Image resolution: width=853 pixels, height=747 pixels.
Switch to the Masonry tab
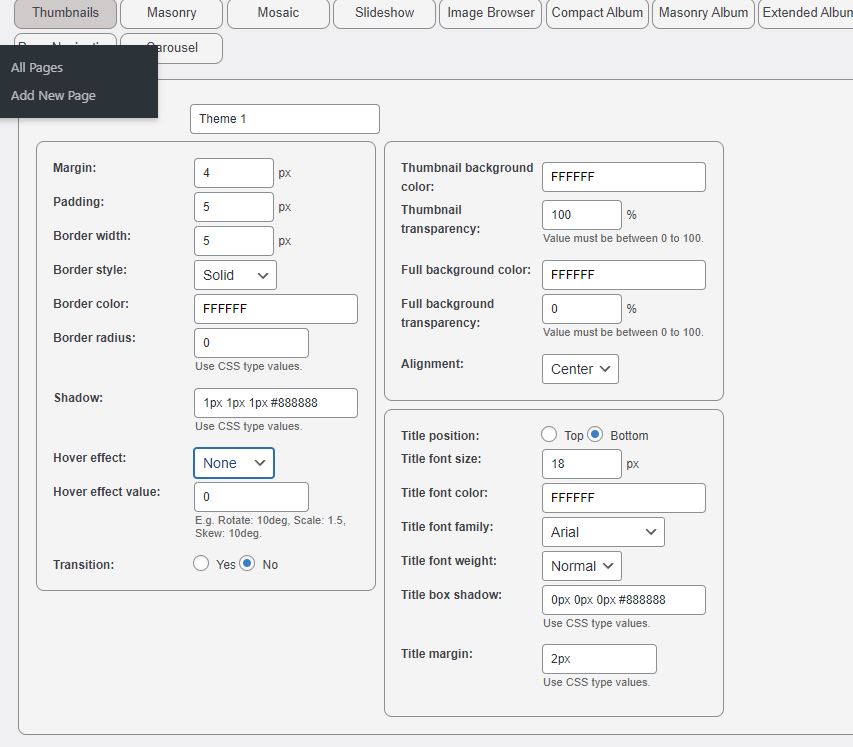tap(171, 13)
